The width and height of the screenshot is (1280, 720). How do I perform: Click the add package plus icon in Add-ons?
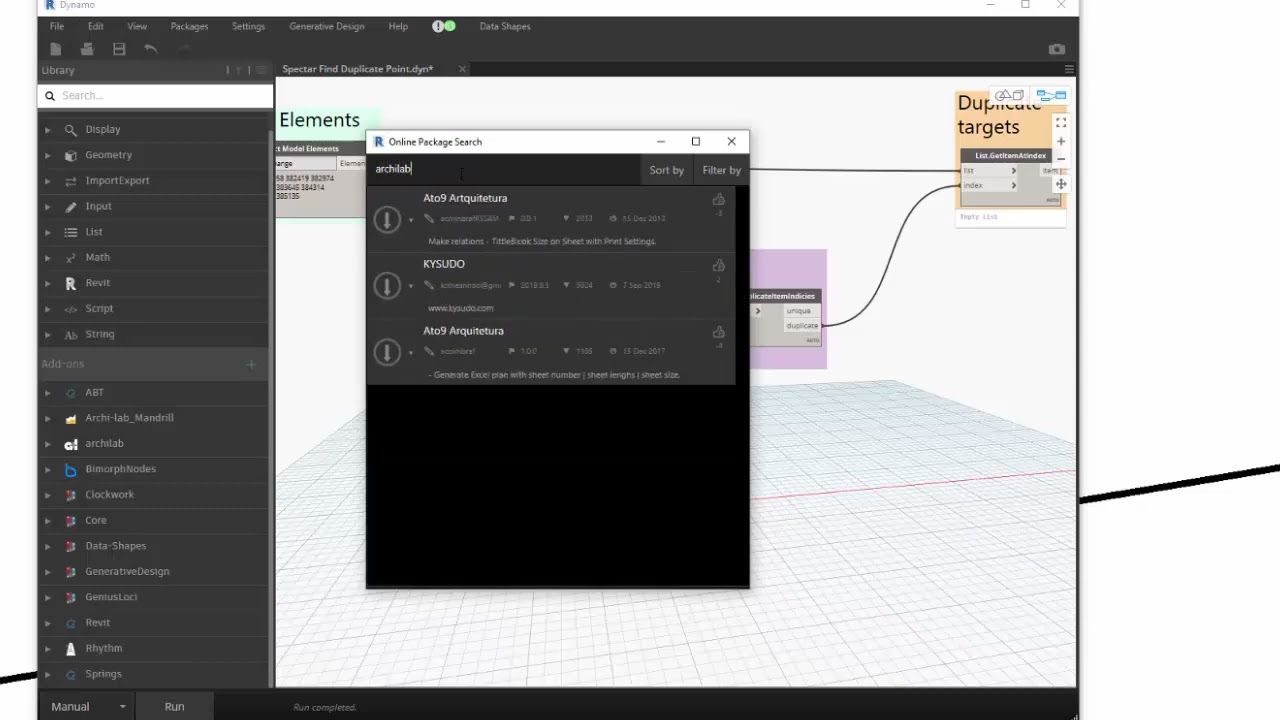(251, 364)
